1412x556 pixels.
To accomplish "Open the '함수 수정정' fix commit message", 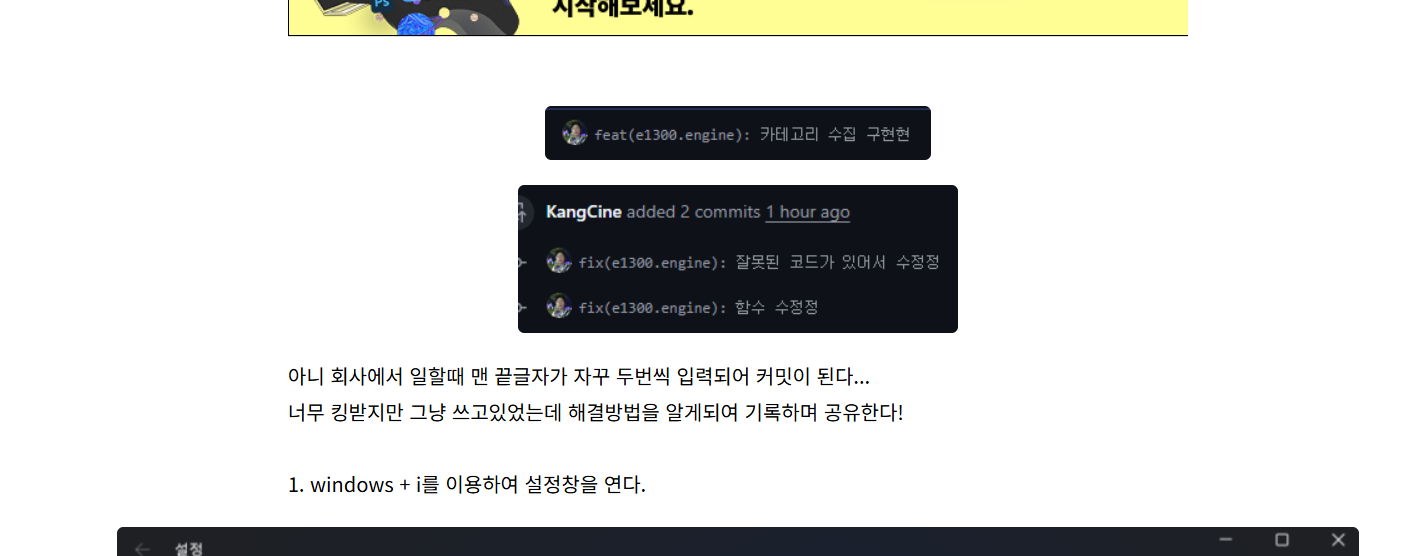I will pyautogui.click(x=698, y=307).
